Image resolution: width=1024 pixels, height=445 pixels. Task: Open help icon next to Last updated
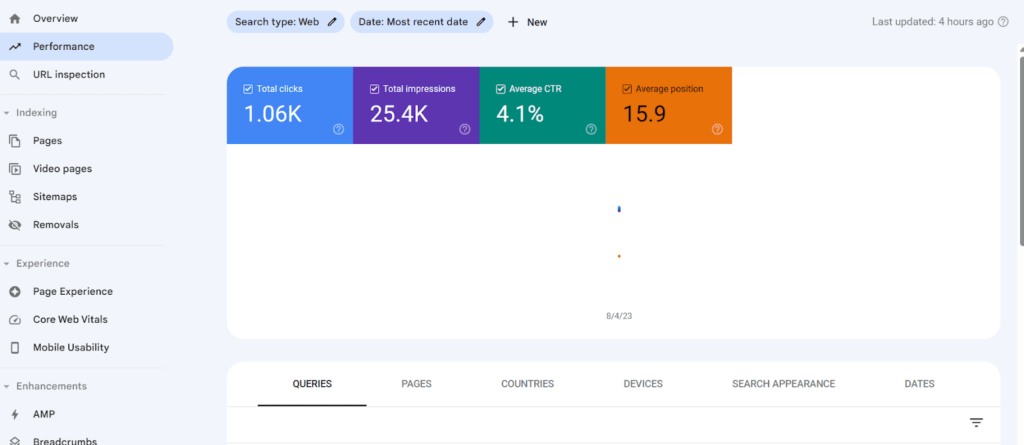coord(1004,22)
